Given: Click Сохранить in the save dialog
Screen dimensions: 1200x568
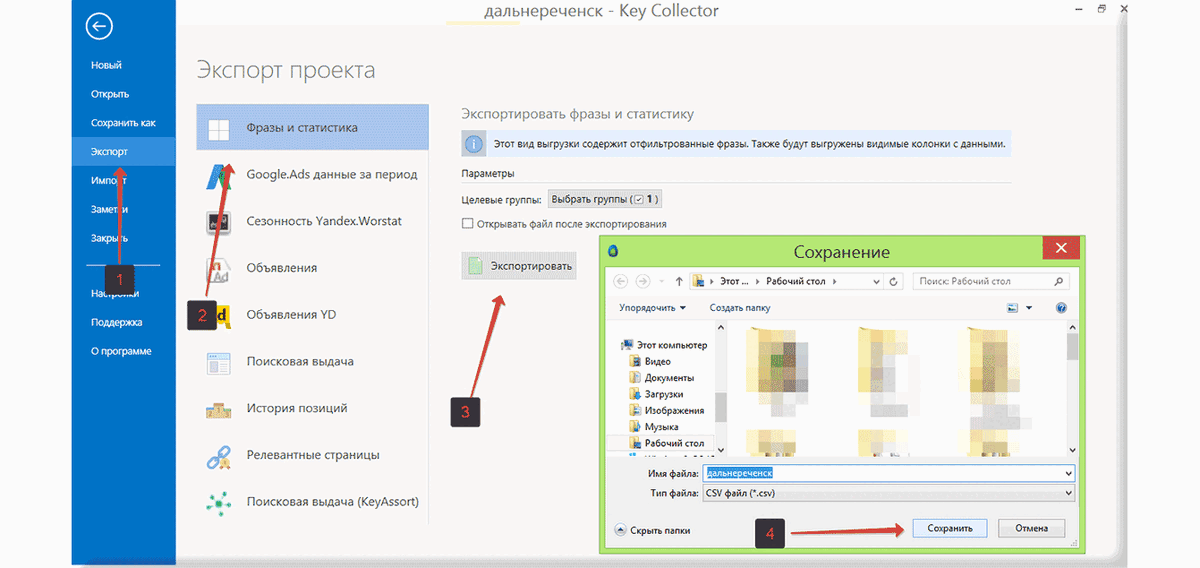Looking at the screenshot, I should tap(949, 528).
